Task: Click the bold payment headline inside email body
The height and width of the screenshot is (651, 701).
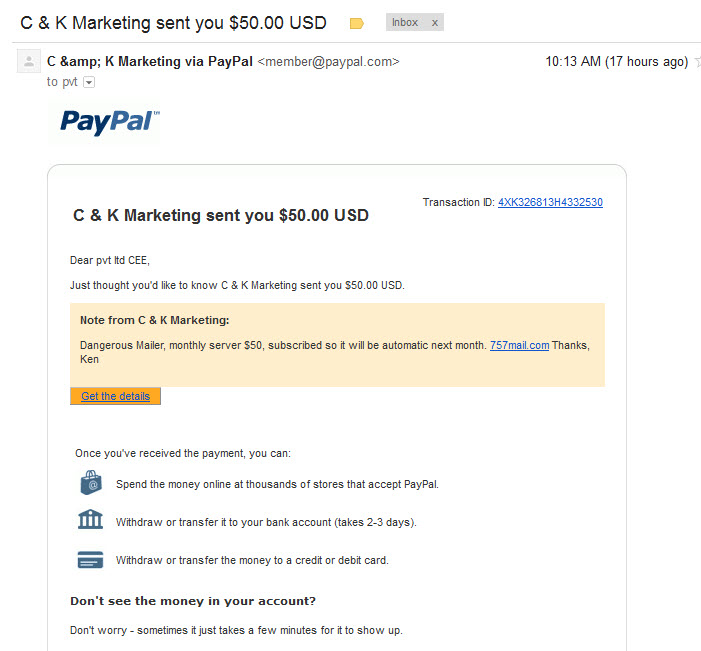Action: [221, 216]
